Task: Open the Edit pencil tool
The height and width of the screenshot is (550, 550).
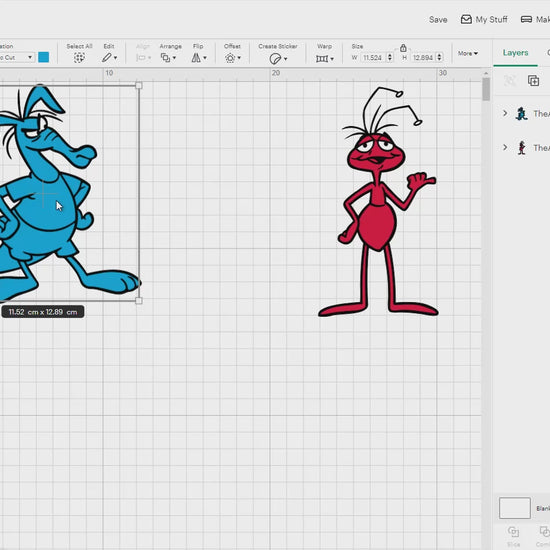Action: click(107, 58)
